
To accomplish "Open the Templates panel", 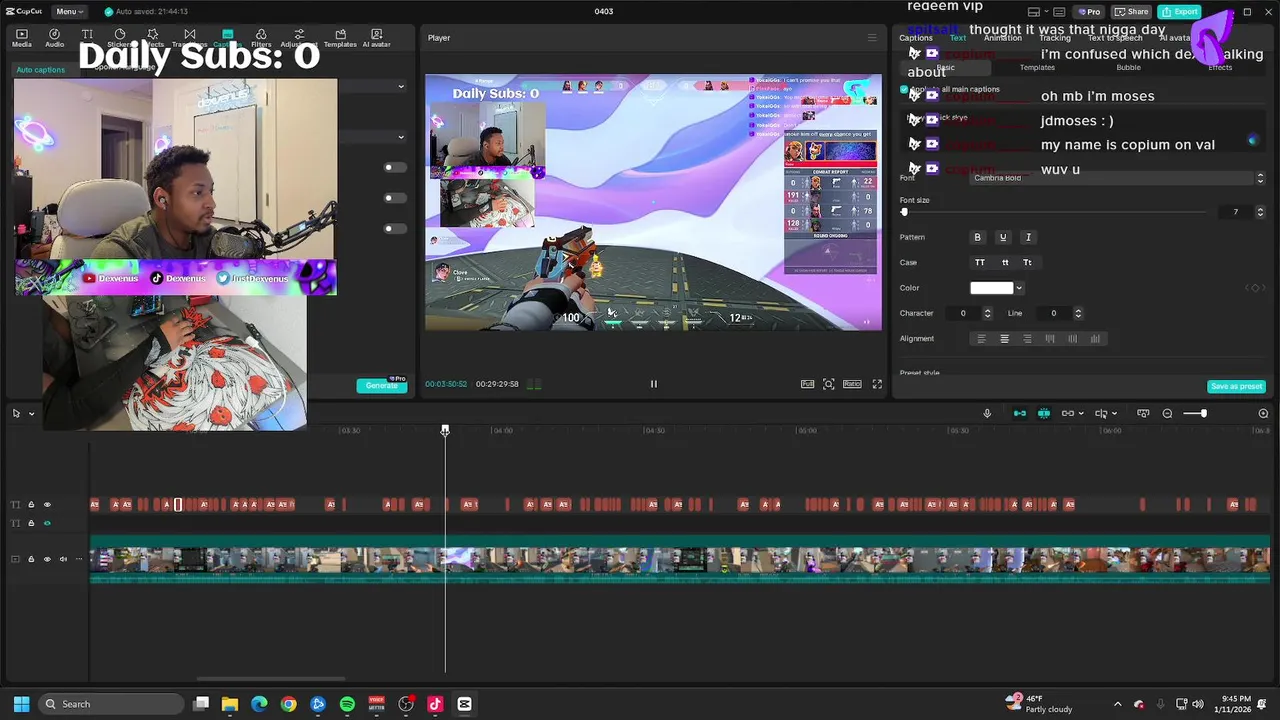I will [x=340, y=38].
